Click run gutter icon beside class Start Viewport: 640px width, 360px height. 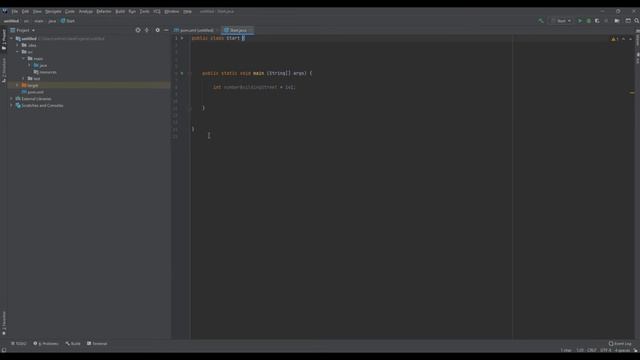point(182,38)
